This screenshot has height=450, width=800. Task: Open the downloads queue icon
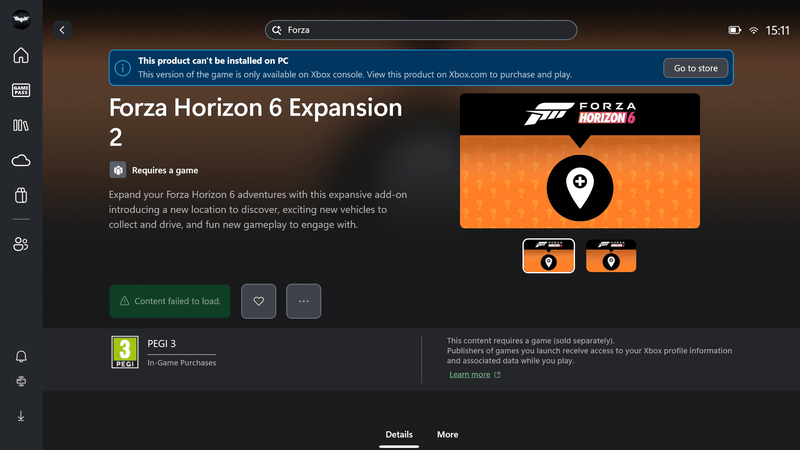point(21,416)
